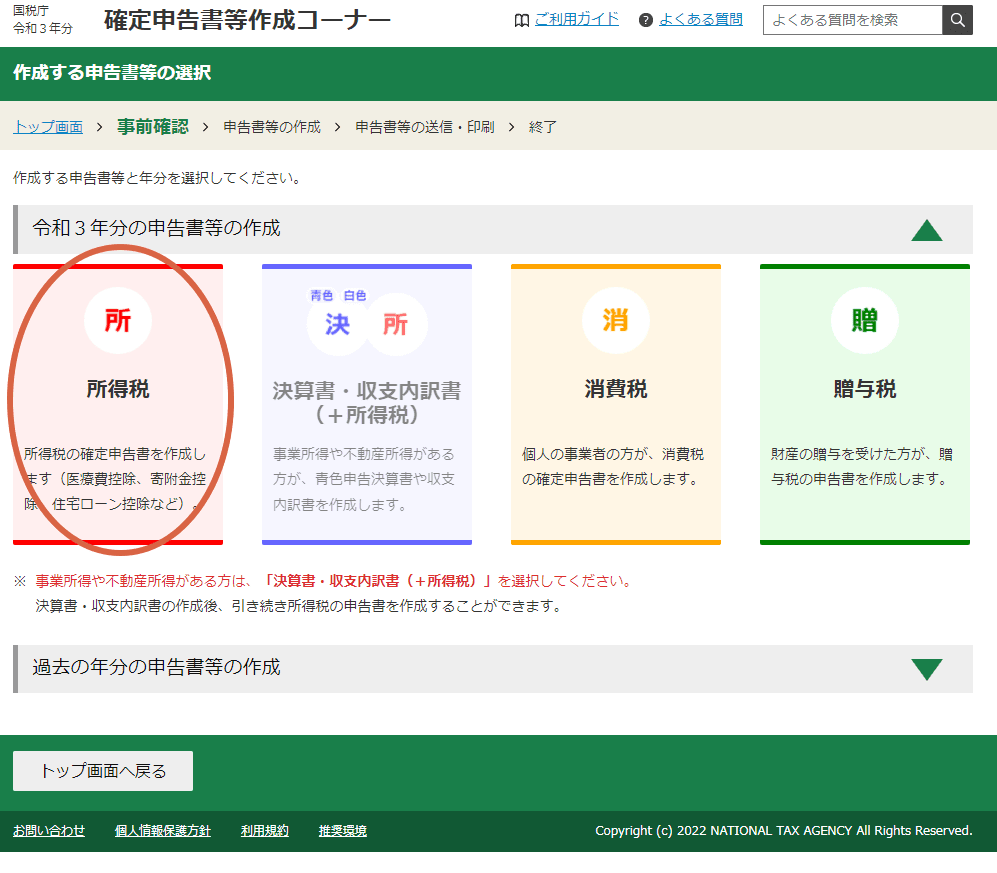Click the description about 青色申告決算書
This screenshot has height=873, width=997.
[364, 479]
